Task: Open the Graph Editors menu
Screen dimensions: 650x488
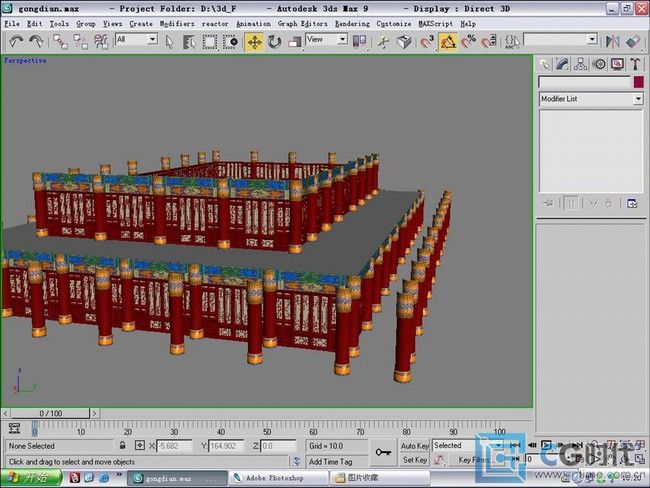Action: point(303,24)
